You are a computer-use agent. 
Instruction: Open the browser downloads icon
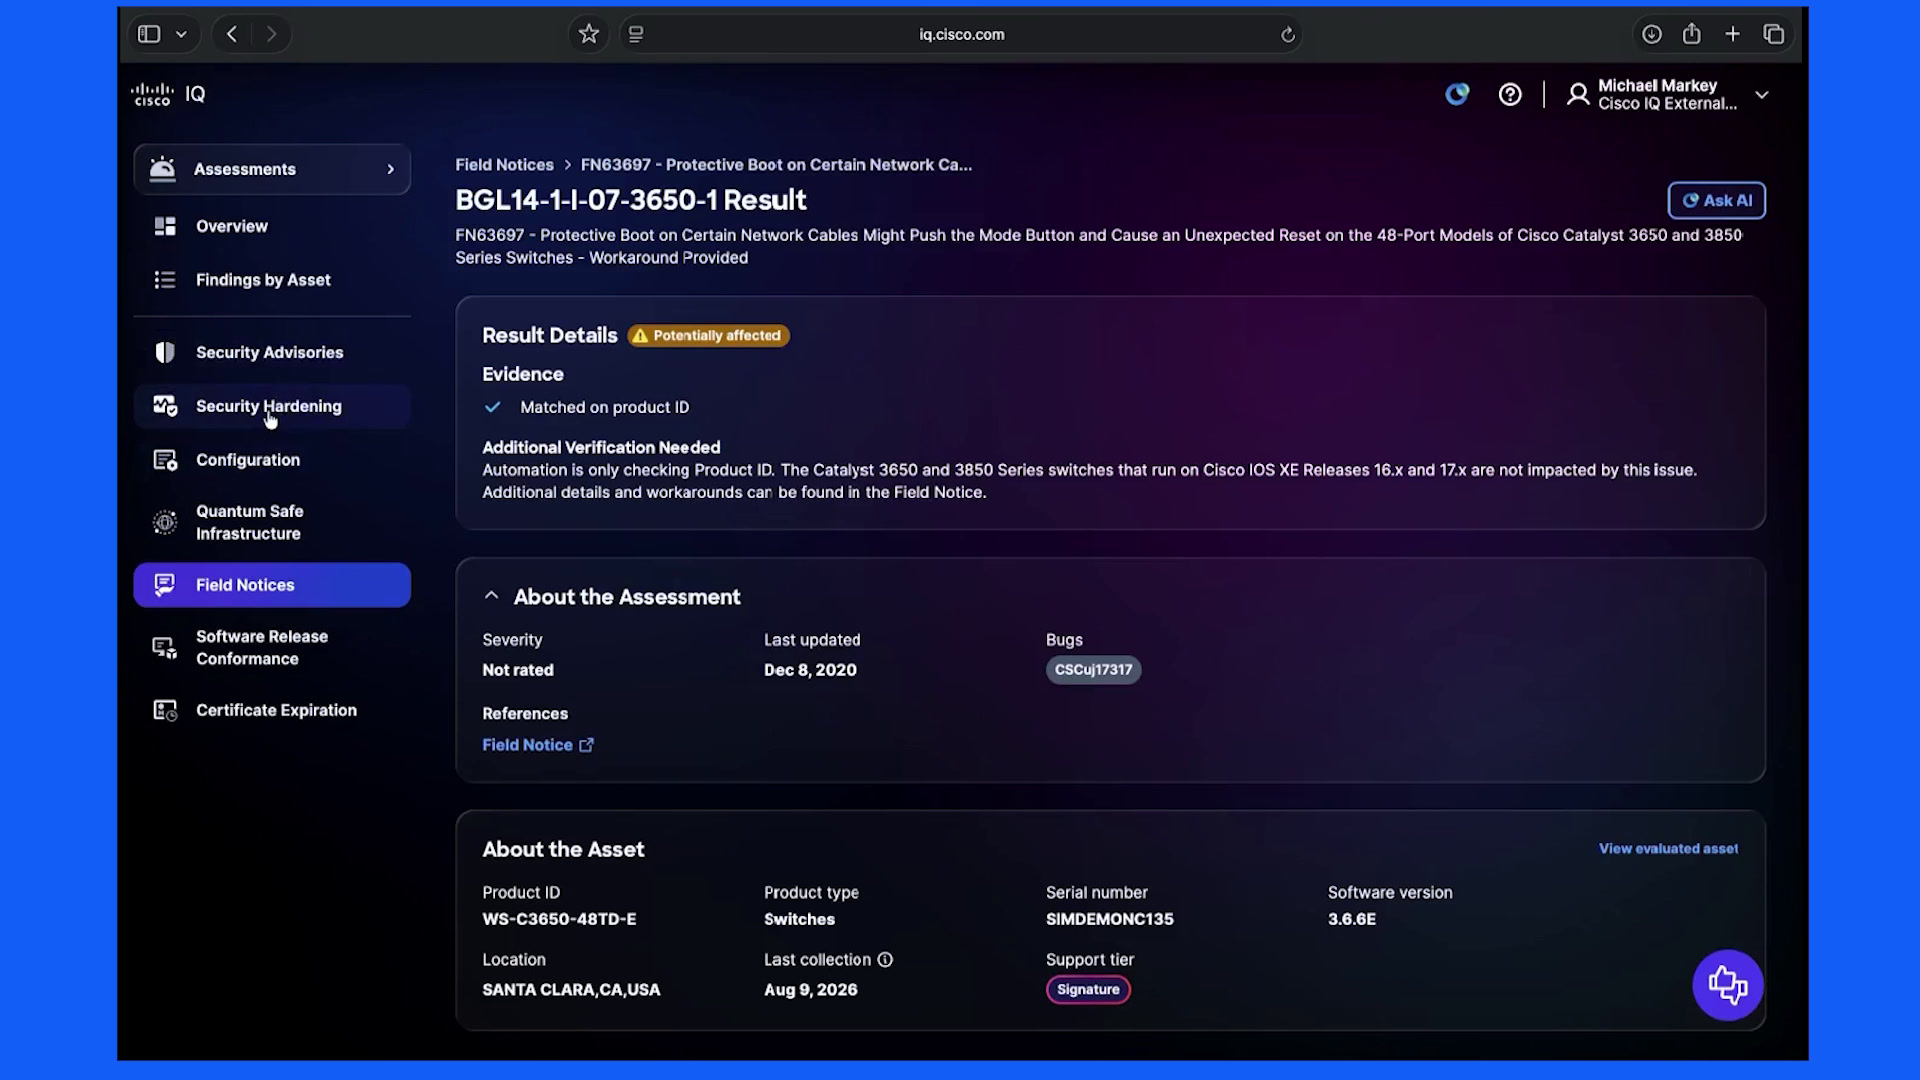click(1651, 34)
